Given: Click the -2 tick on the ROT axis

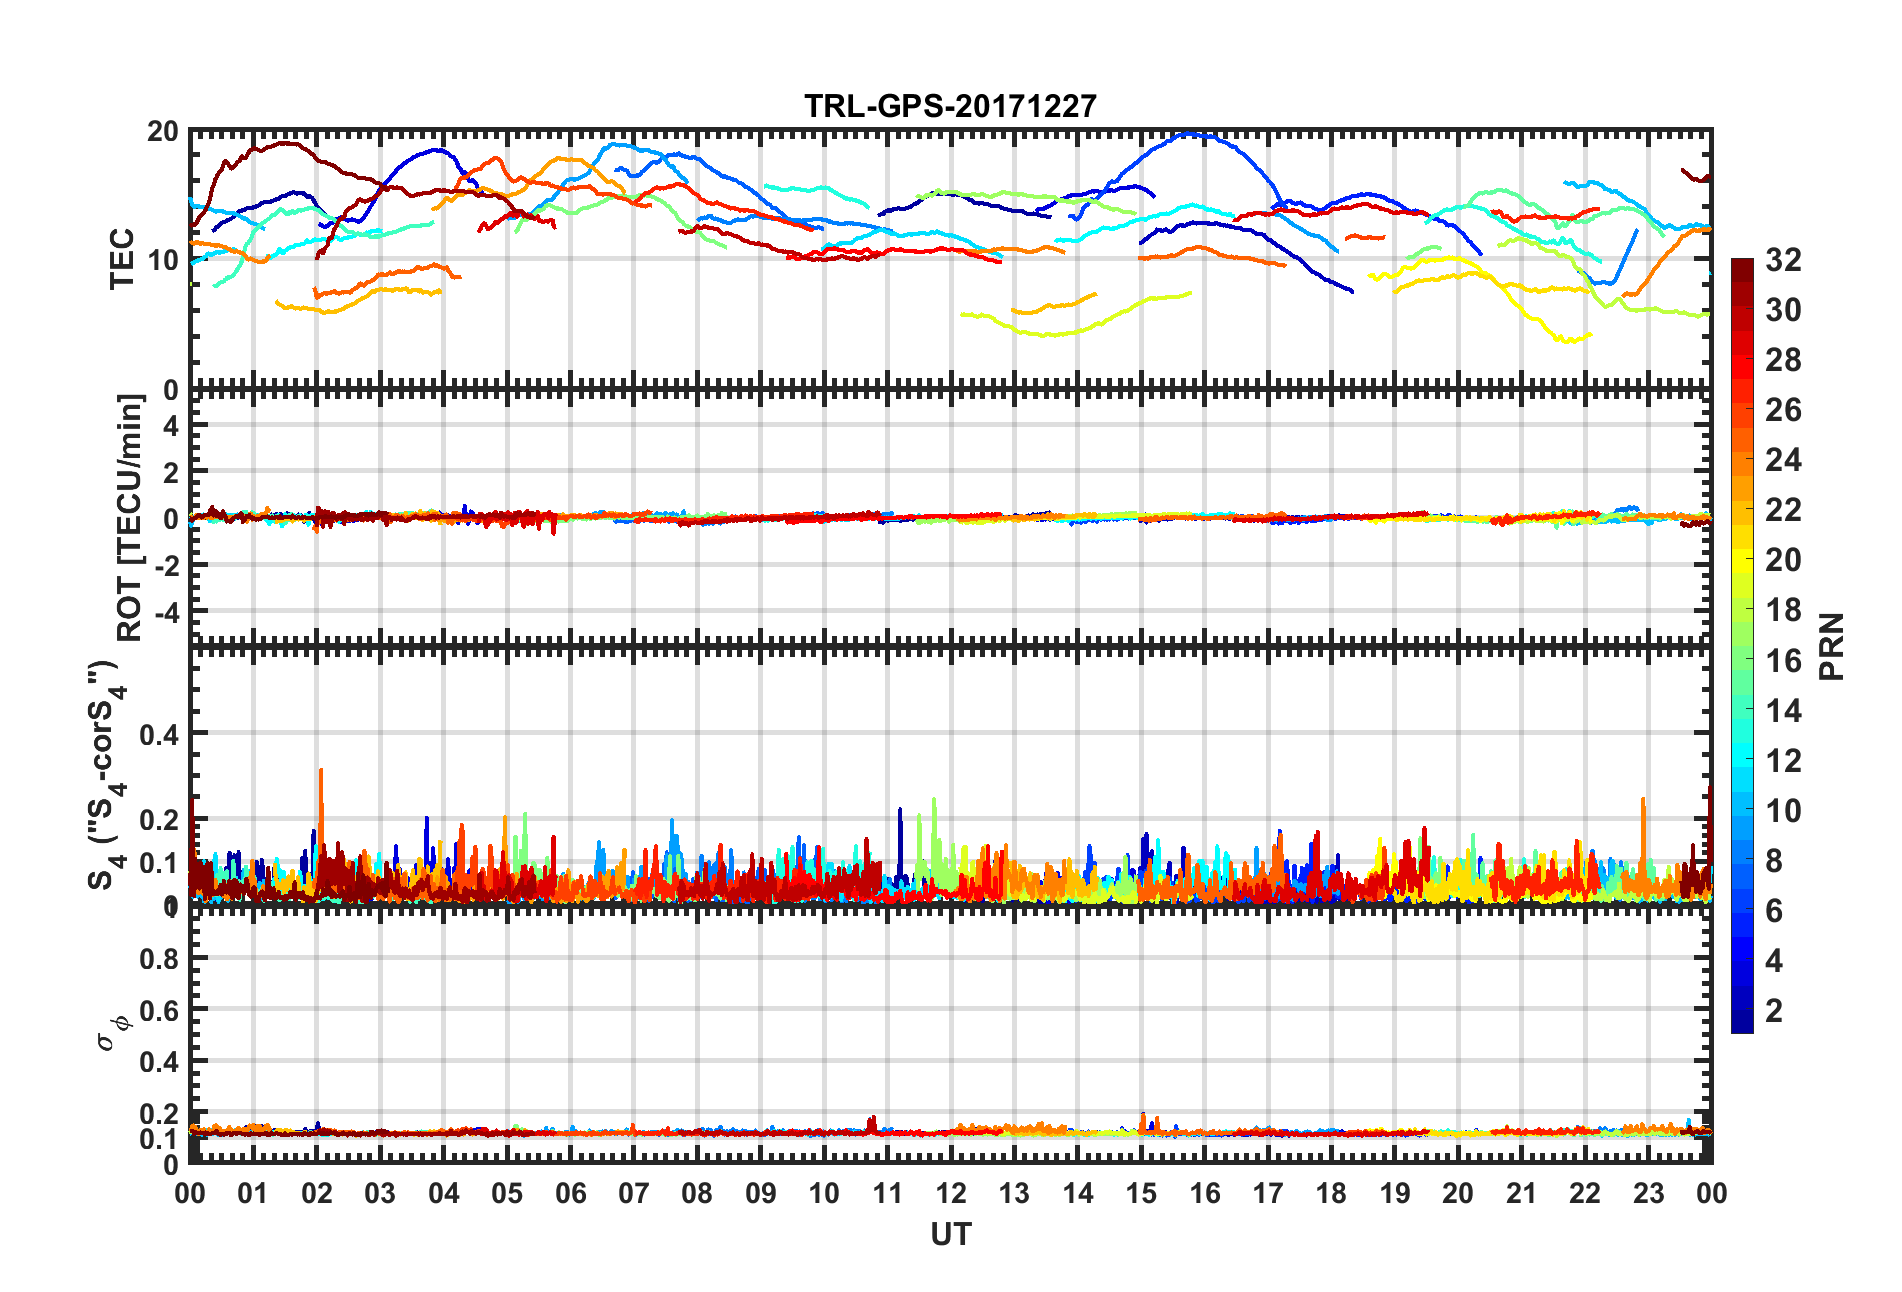Looking at the screenshot, I should (165, 565).
